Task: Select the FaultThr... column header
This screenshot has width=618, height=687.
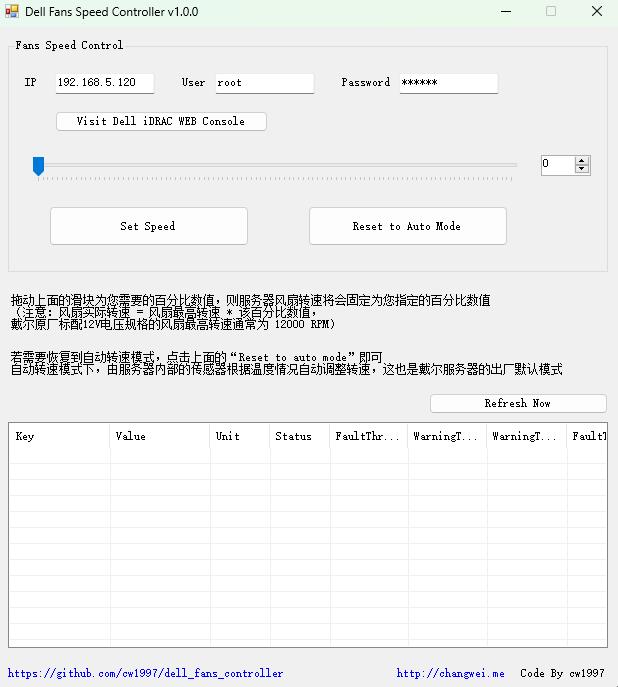Action: (x=369, y=436)
